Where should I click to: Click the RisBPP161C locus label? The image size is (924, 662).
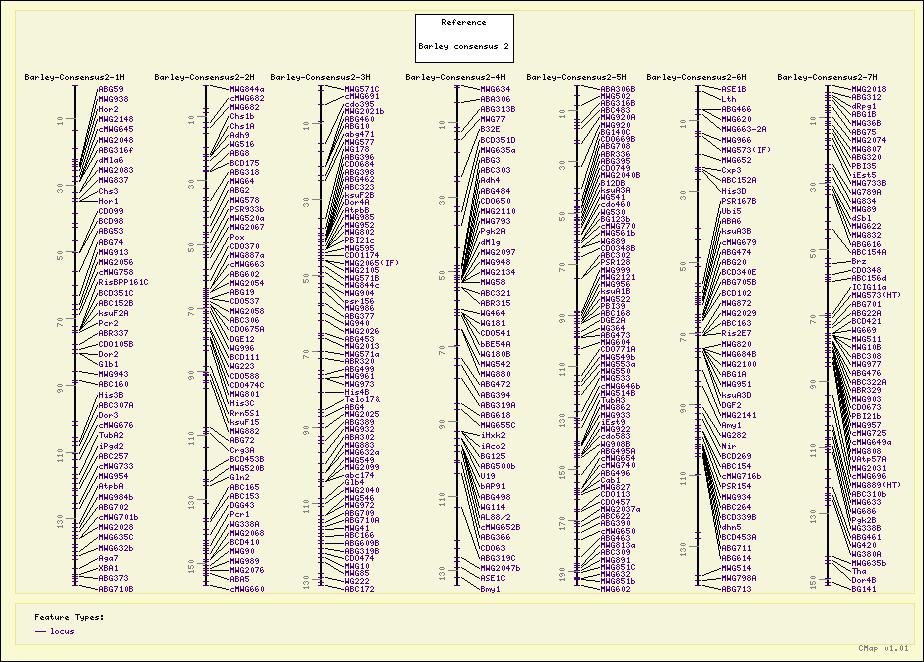pyautogui.click(x=123, y=283)
